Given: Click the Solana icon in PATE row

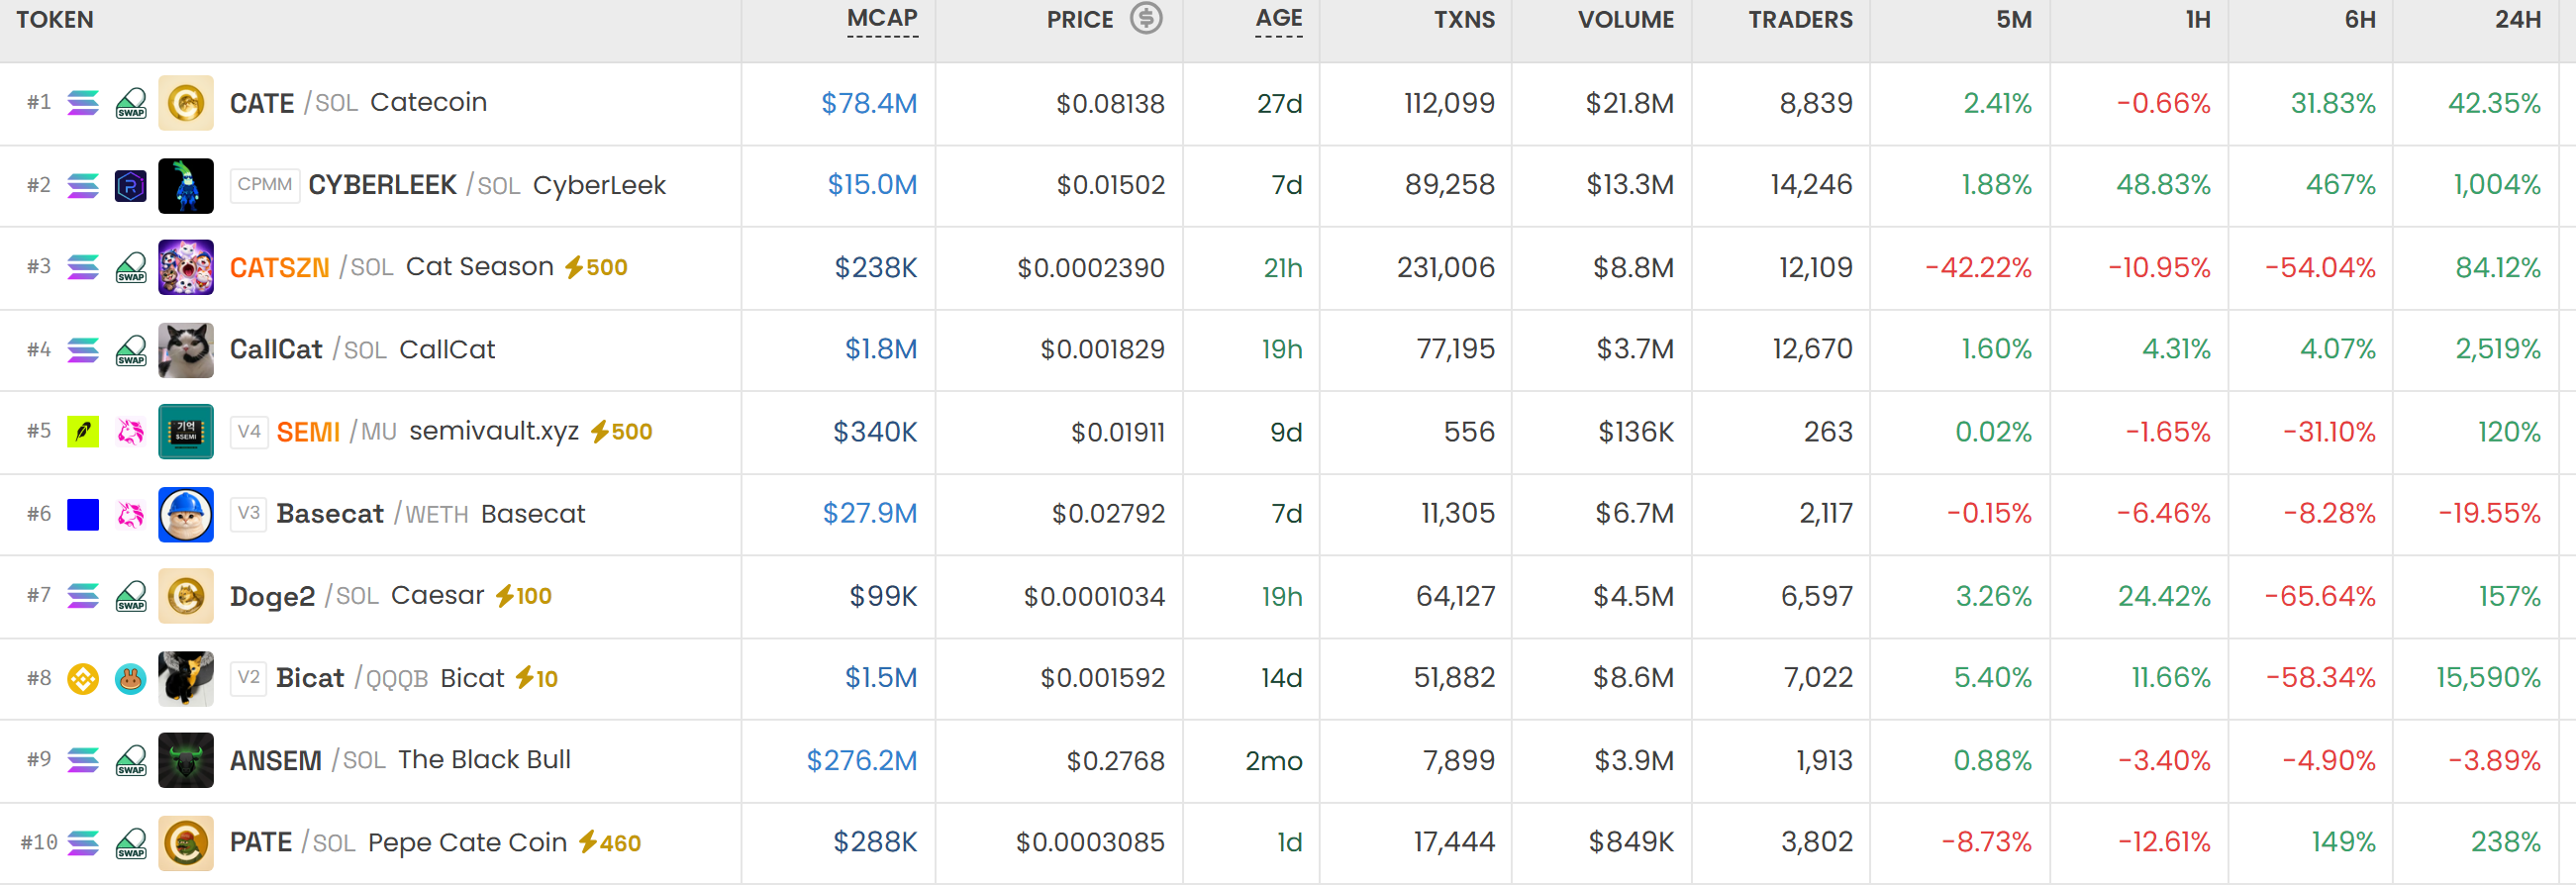Looking at the screenshot, I should tap(83, 843).
